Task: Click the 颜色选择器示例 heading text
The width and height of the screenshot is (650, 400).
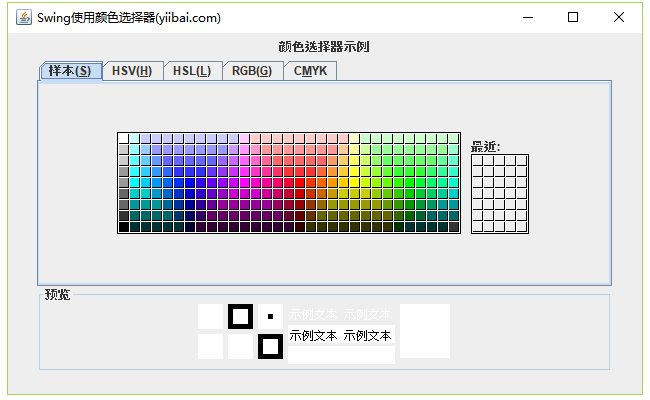Action: pos(324,46)
